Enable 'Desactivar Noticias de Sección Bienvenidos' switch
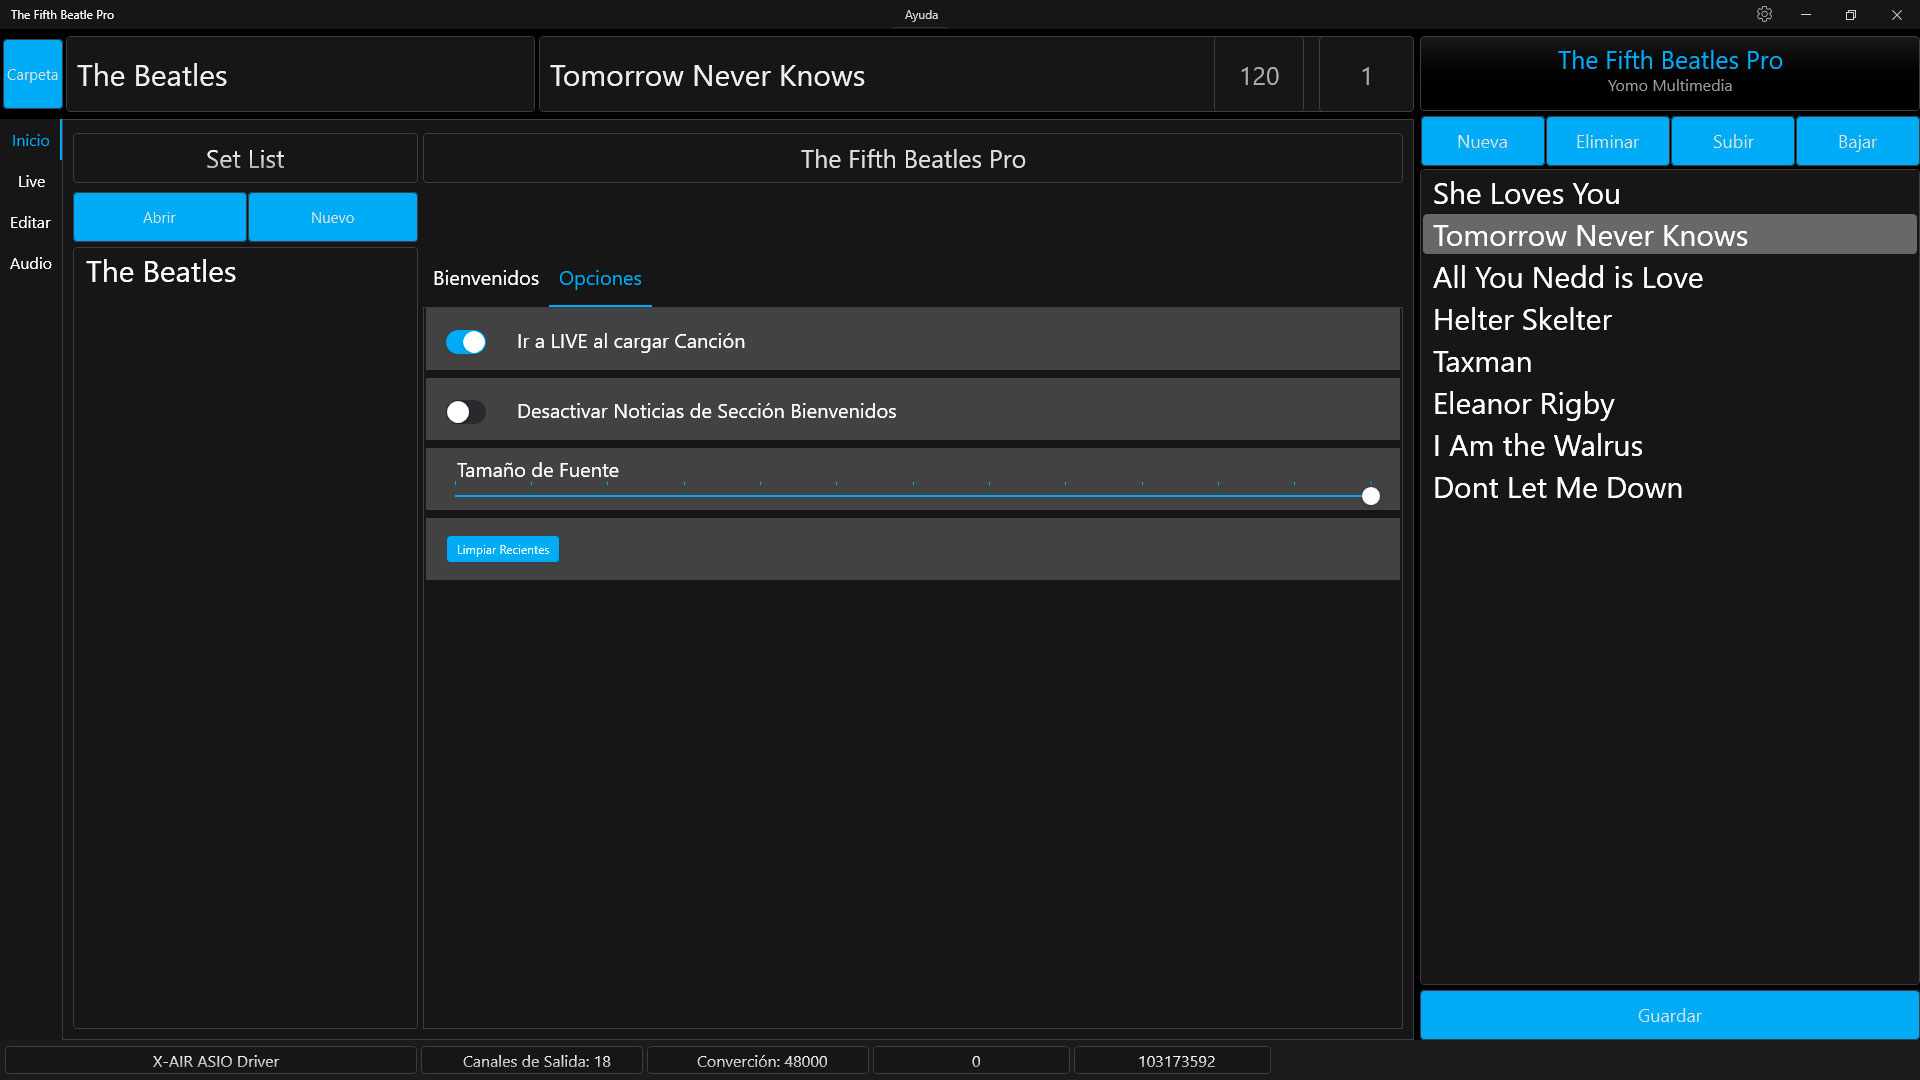The image size is (1920, 1080). coord(466,412)
